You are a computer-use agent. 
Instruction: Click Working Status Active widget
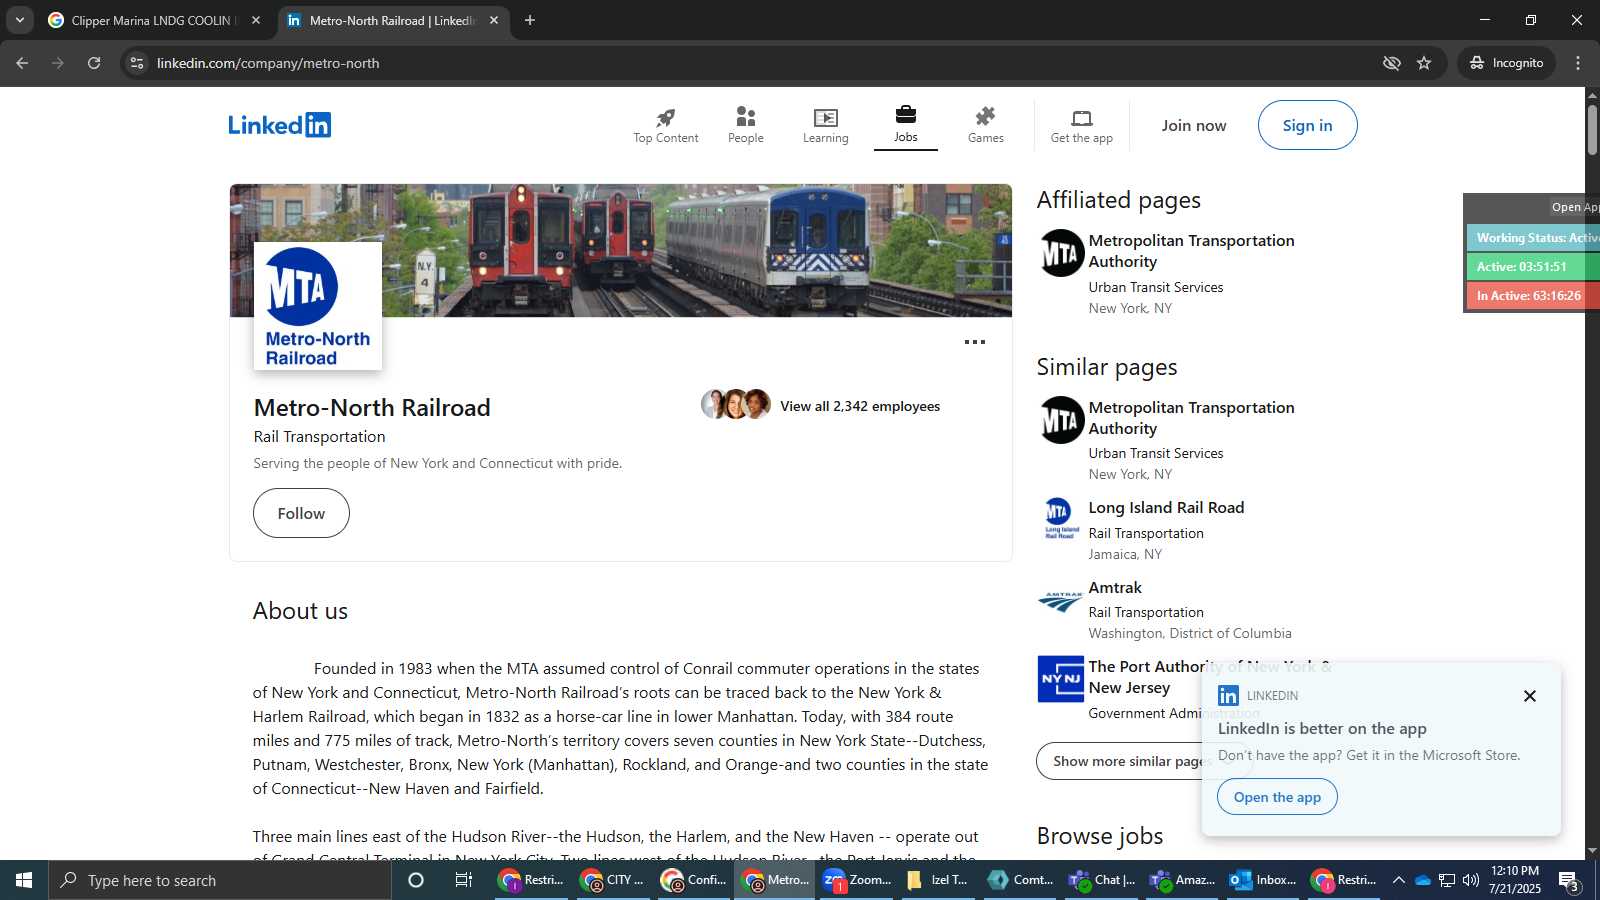(x=1533, y=238)
